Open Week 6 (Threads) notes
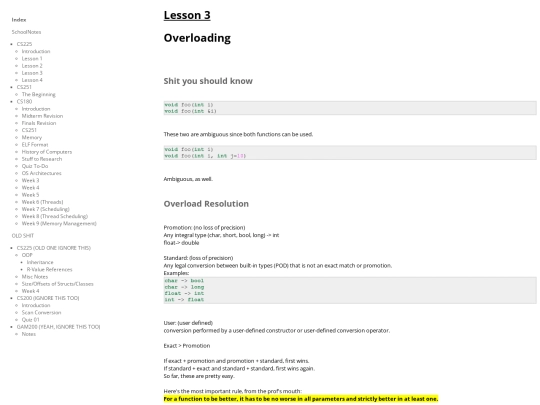Image resolution: width=540 pixels, height=405 pixels. (42, 202)
